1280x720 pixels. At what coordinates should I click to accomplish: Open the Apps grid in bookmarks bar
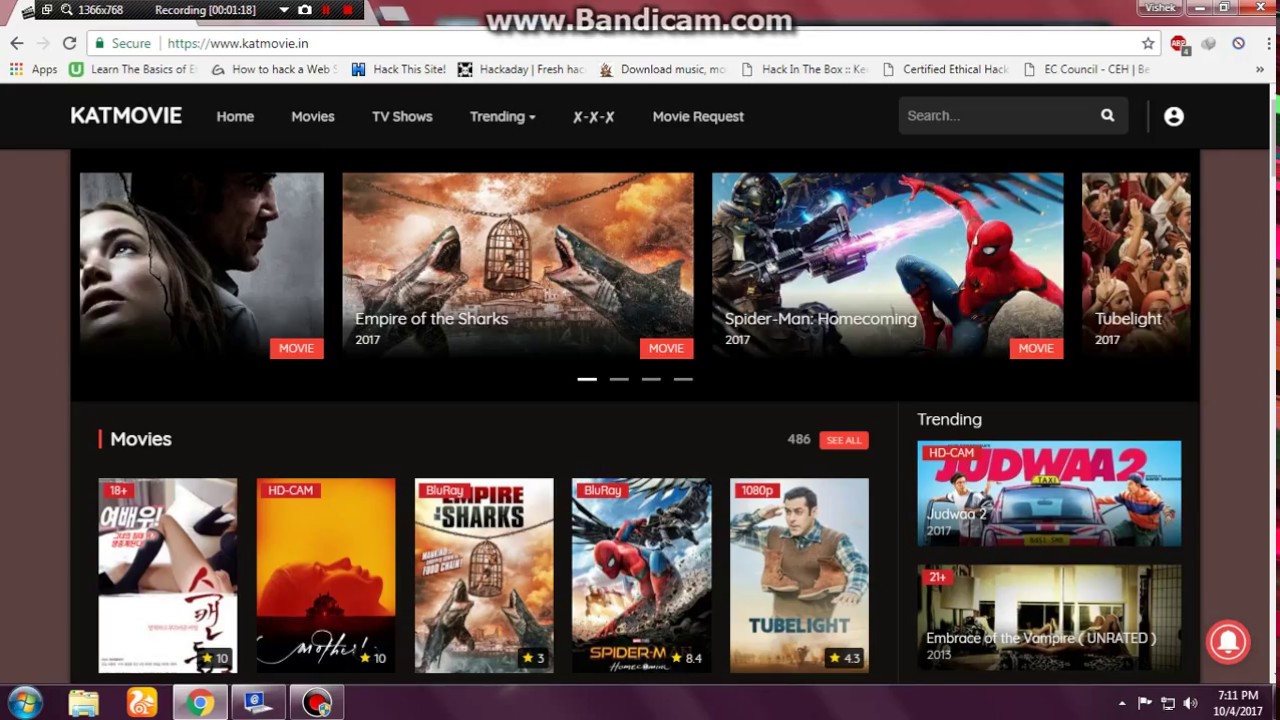[34, 69]
